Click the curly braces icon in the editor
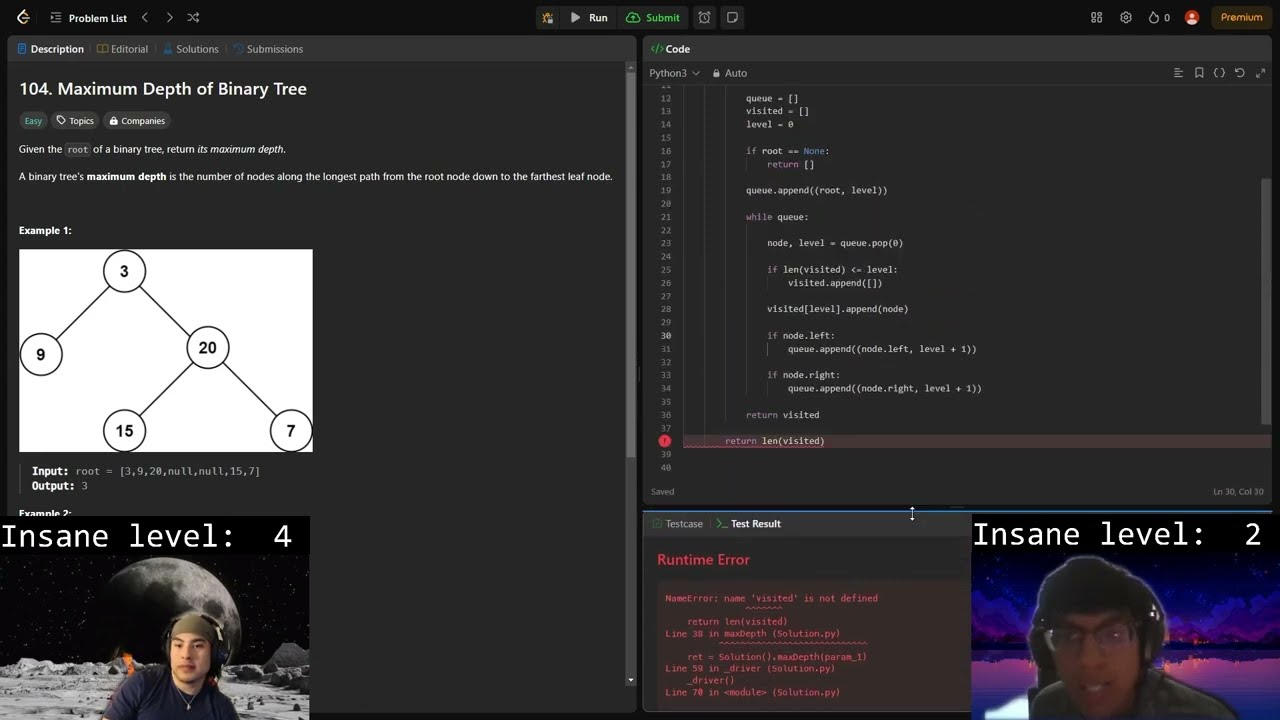Screen dimensions: 1280x720 [1219, 73]
